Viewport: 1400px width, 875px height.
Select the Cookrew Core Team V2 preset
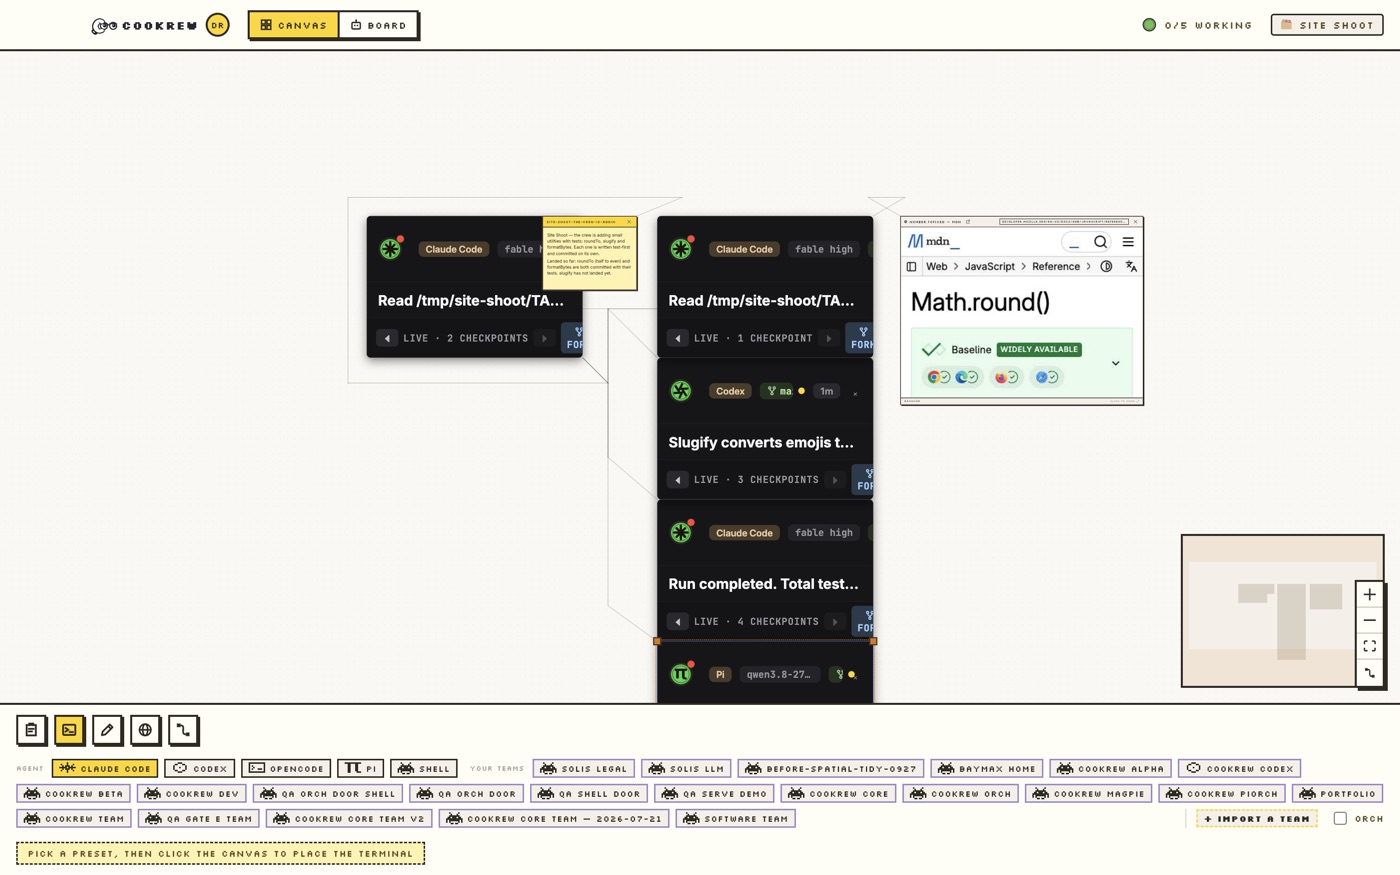tap(349, 818)
